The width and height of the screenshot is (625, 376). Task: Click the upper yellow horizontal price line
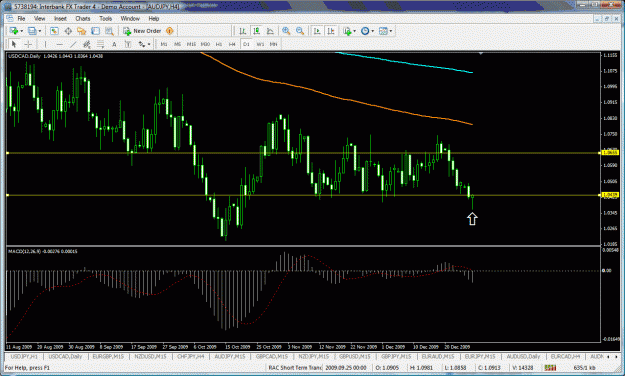303,153
